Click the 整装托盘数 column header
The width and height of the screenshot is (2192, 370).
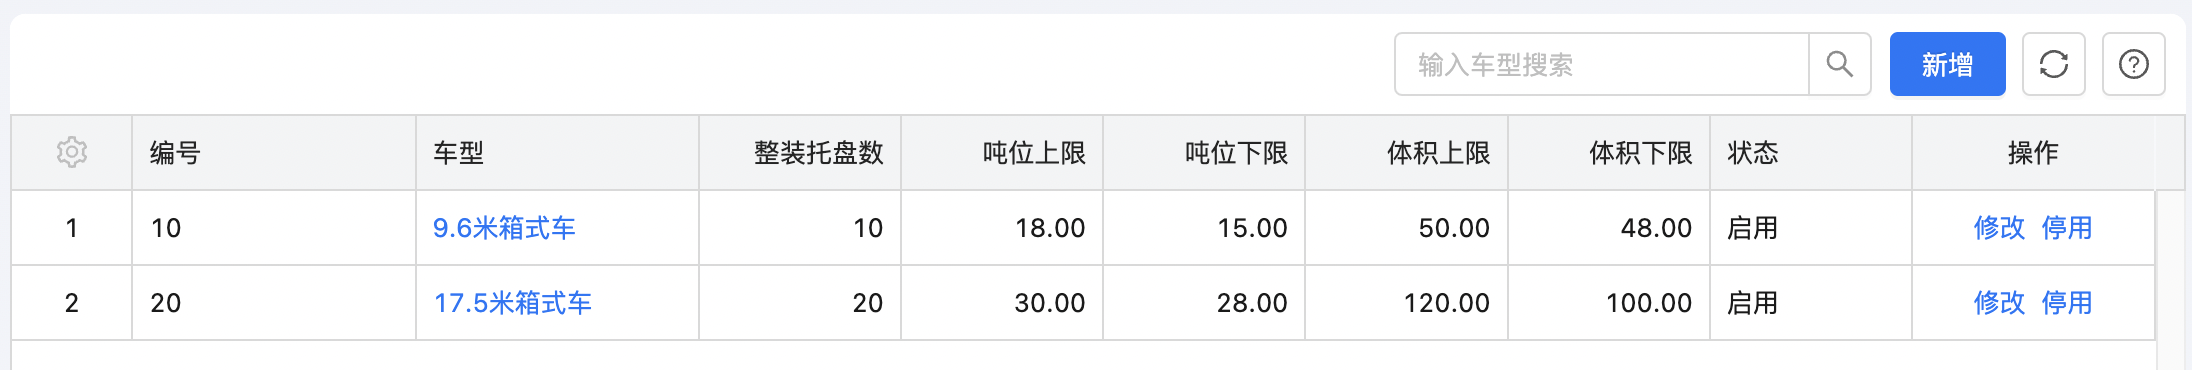(819, 153)
